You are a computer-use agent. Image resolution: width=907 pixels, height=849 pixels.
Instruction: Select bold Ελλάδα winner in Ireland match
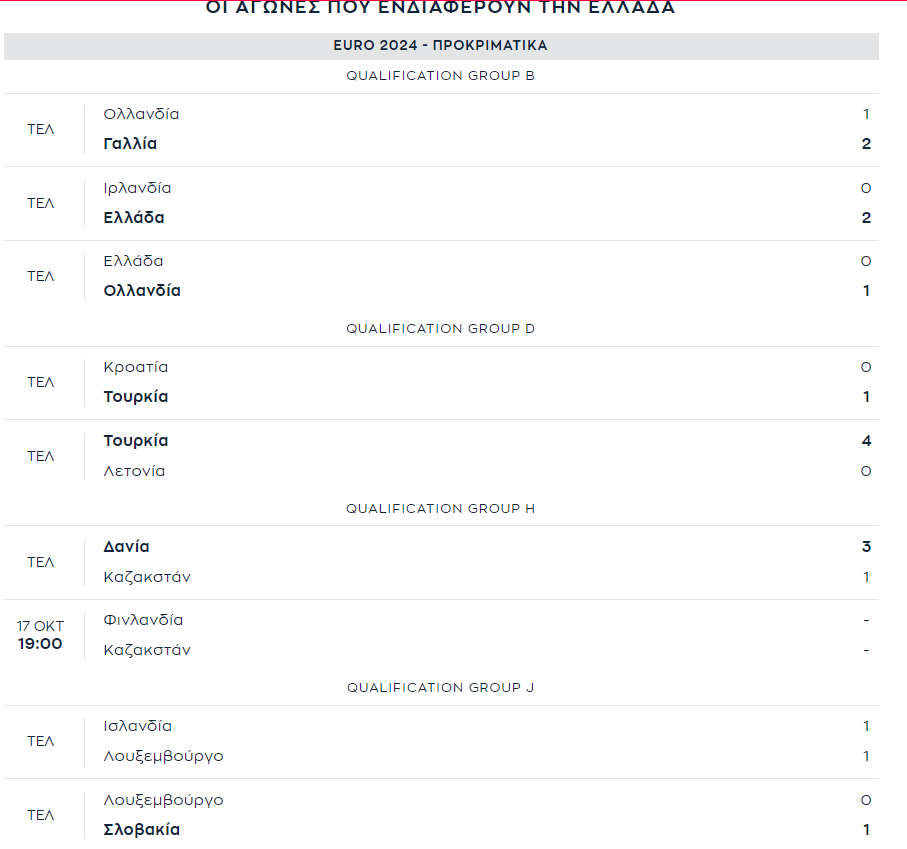point(134,217)
